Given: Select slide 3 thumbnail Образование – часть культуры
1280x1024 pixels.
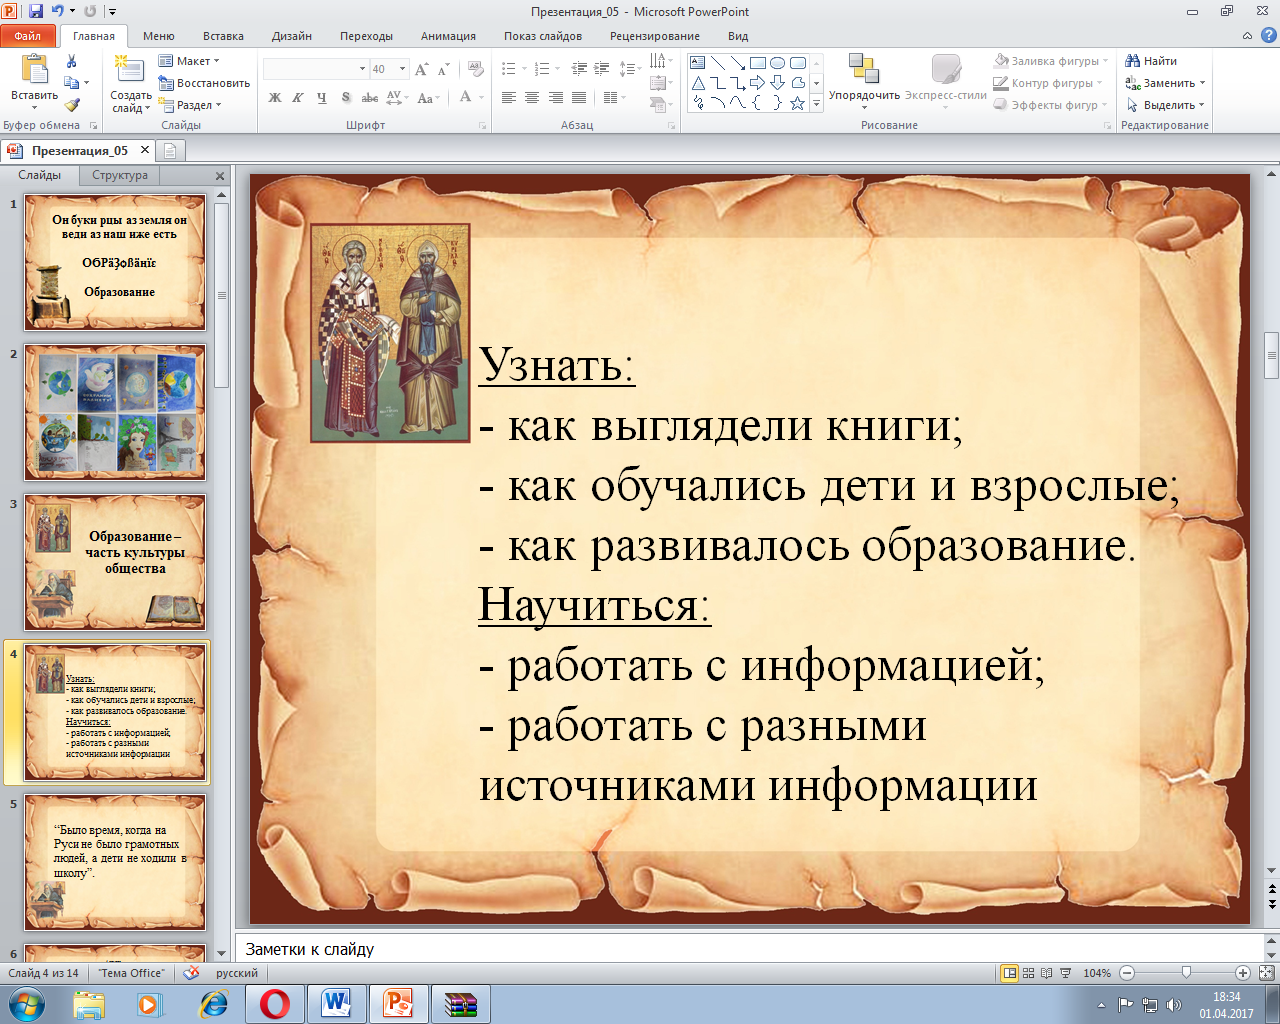Looking at the screenshot, I should pyautogui.click(x=115, y=563).
